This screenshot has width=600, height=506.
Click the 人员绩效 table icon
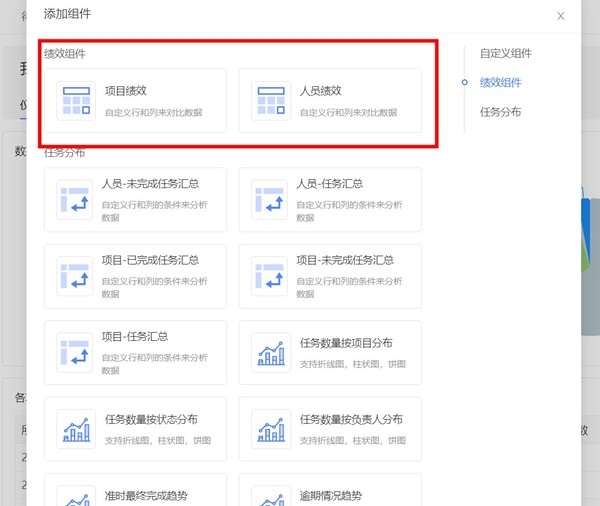tap(270, 100)
